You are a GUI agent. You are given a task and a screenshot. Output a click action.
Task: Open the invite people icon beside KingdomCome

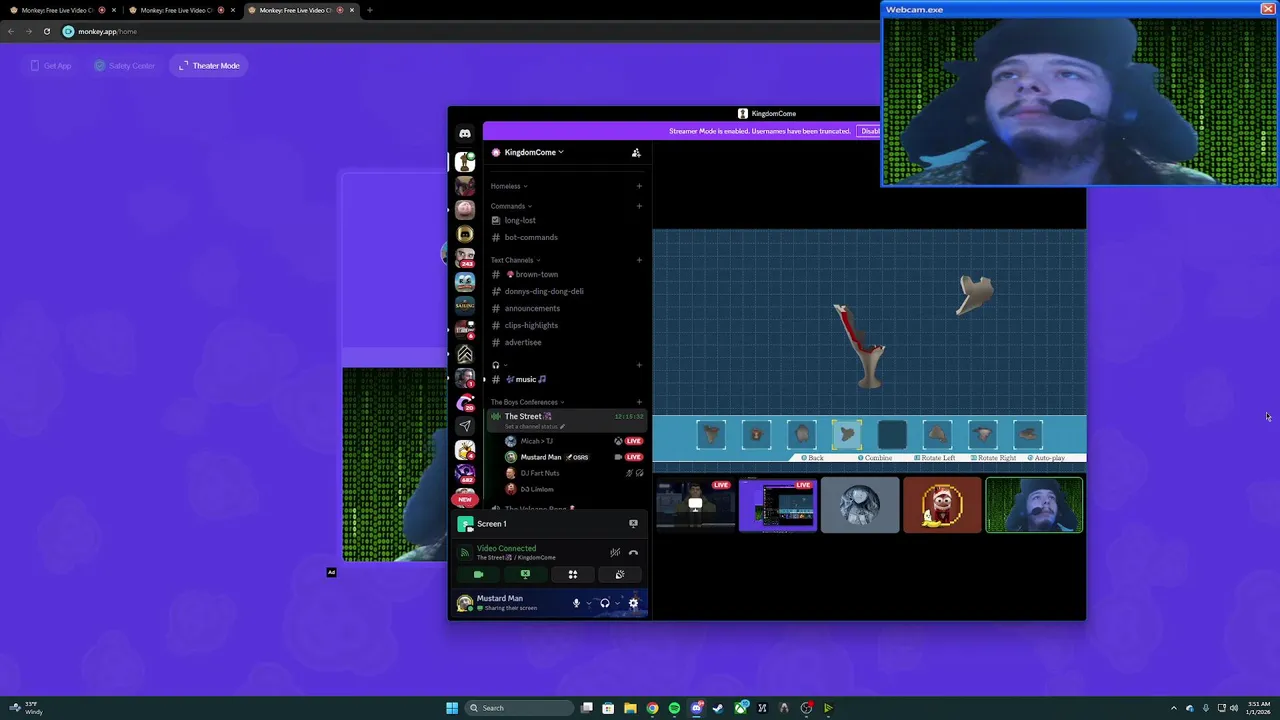click(636, 152)
